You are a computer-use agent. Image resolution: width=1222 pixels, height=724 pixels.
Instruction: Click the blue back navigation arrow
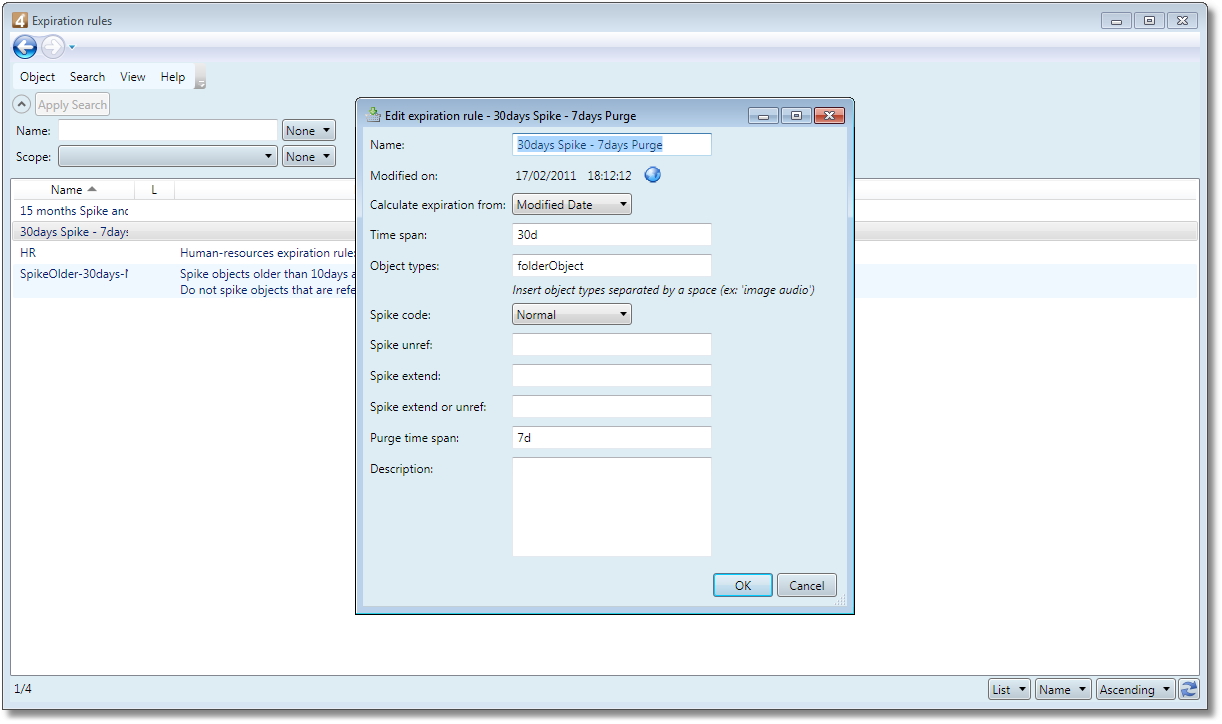click(25, 47)
